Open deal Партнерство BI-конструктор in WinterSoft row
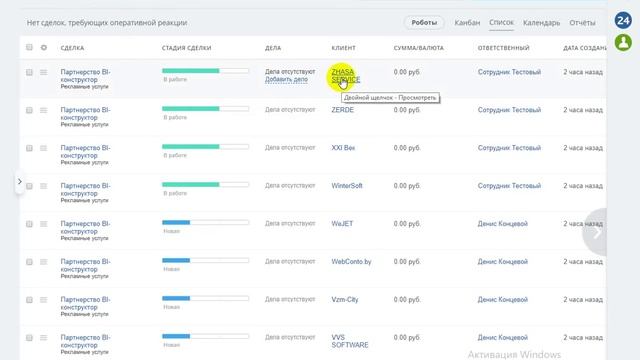Screen dimensions: 640x360 (x=85, y=189)
